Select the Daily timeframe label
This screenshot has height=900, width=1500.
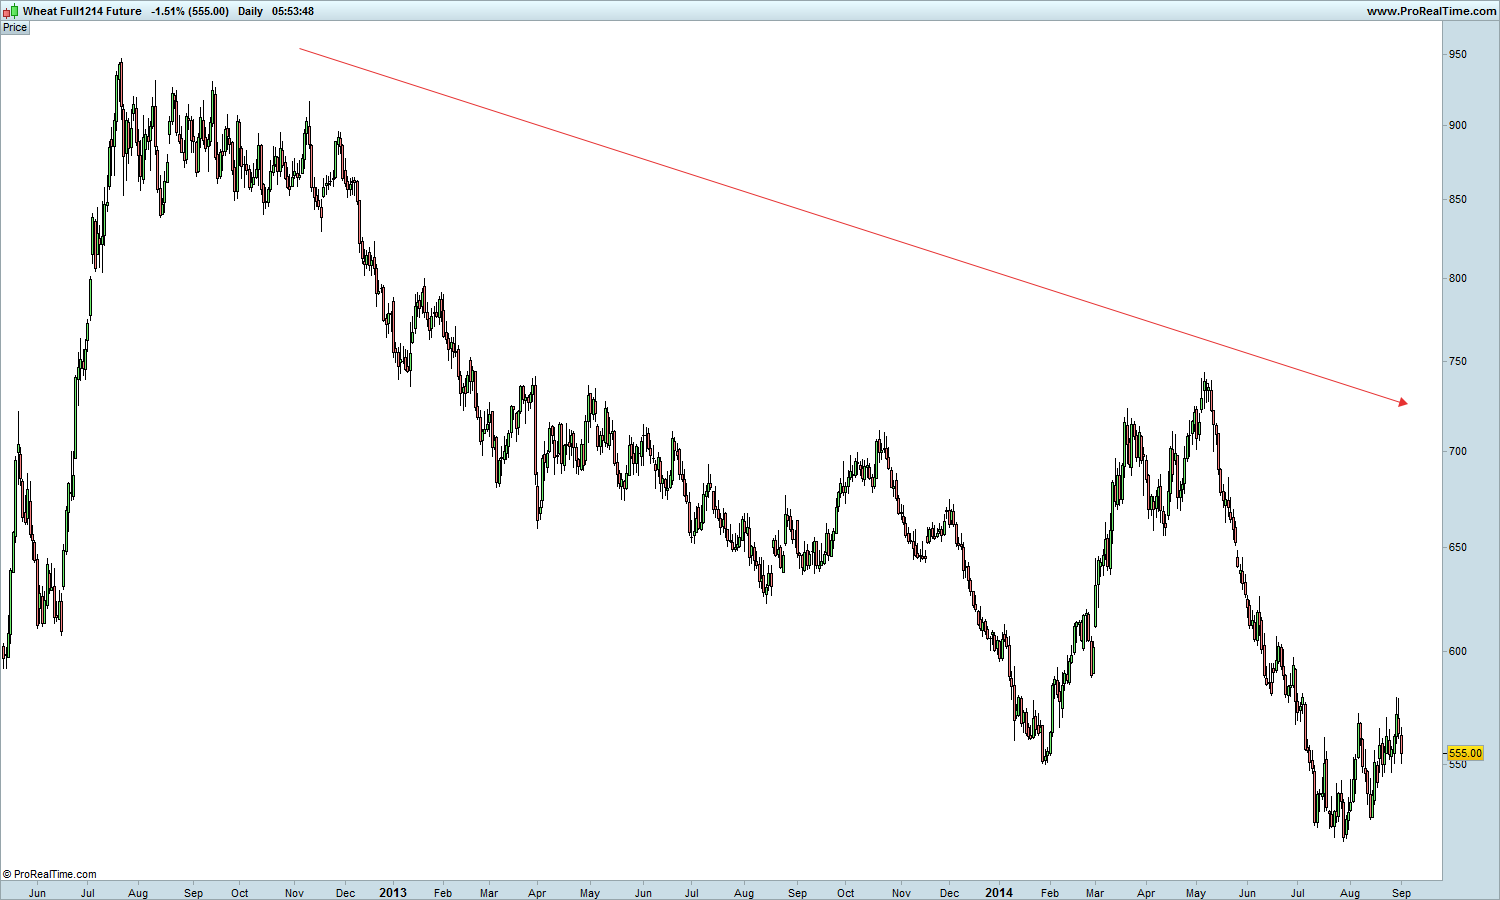[250, 11]
